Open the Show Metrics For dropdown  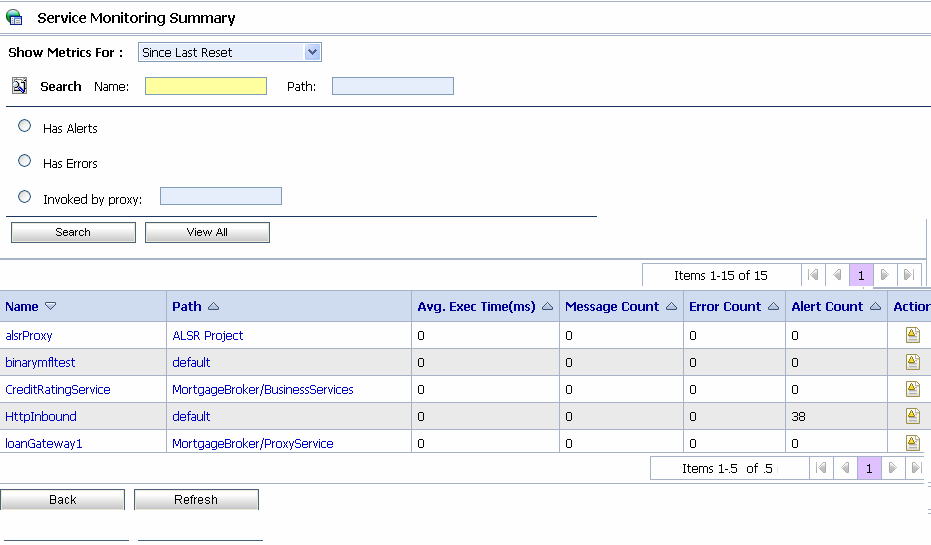[230, 52]
